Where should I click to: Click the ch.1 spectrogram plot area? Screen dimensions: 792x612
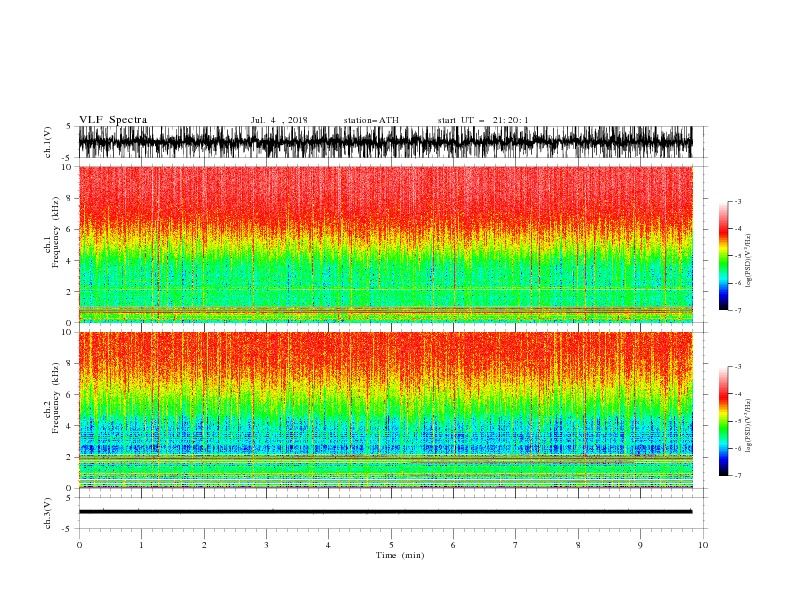(385, 244)
